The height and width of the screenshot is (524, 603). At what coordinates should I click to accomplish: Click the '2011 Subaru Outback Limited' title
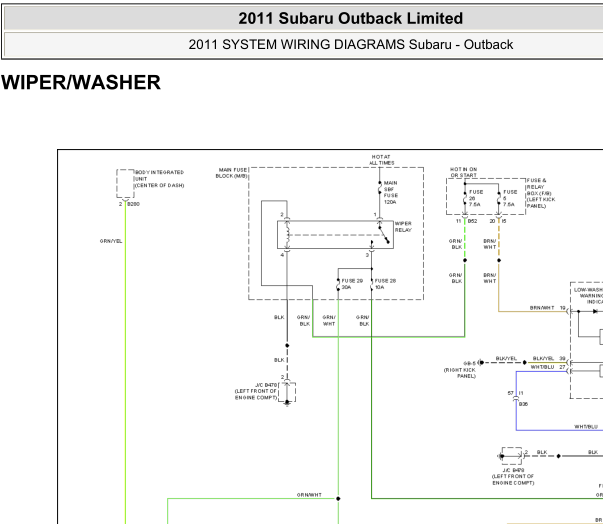[x=350, y=18]
